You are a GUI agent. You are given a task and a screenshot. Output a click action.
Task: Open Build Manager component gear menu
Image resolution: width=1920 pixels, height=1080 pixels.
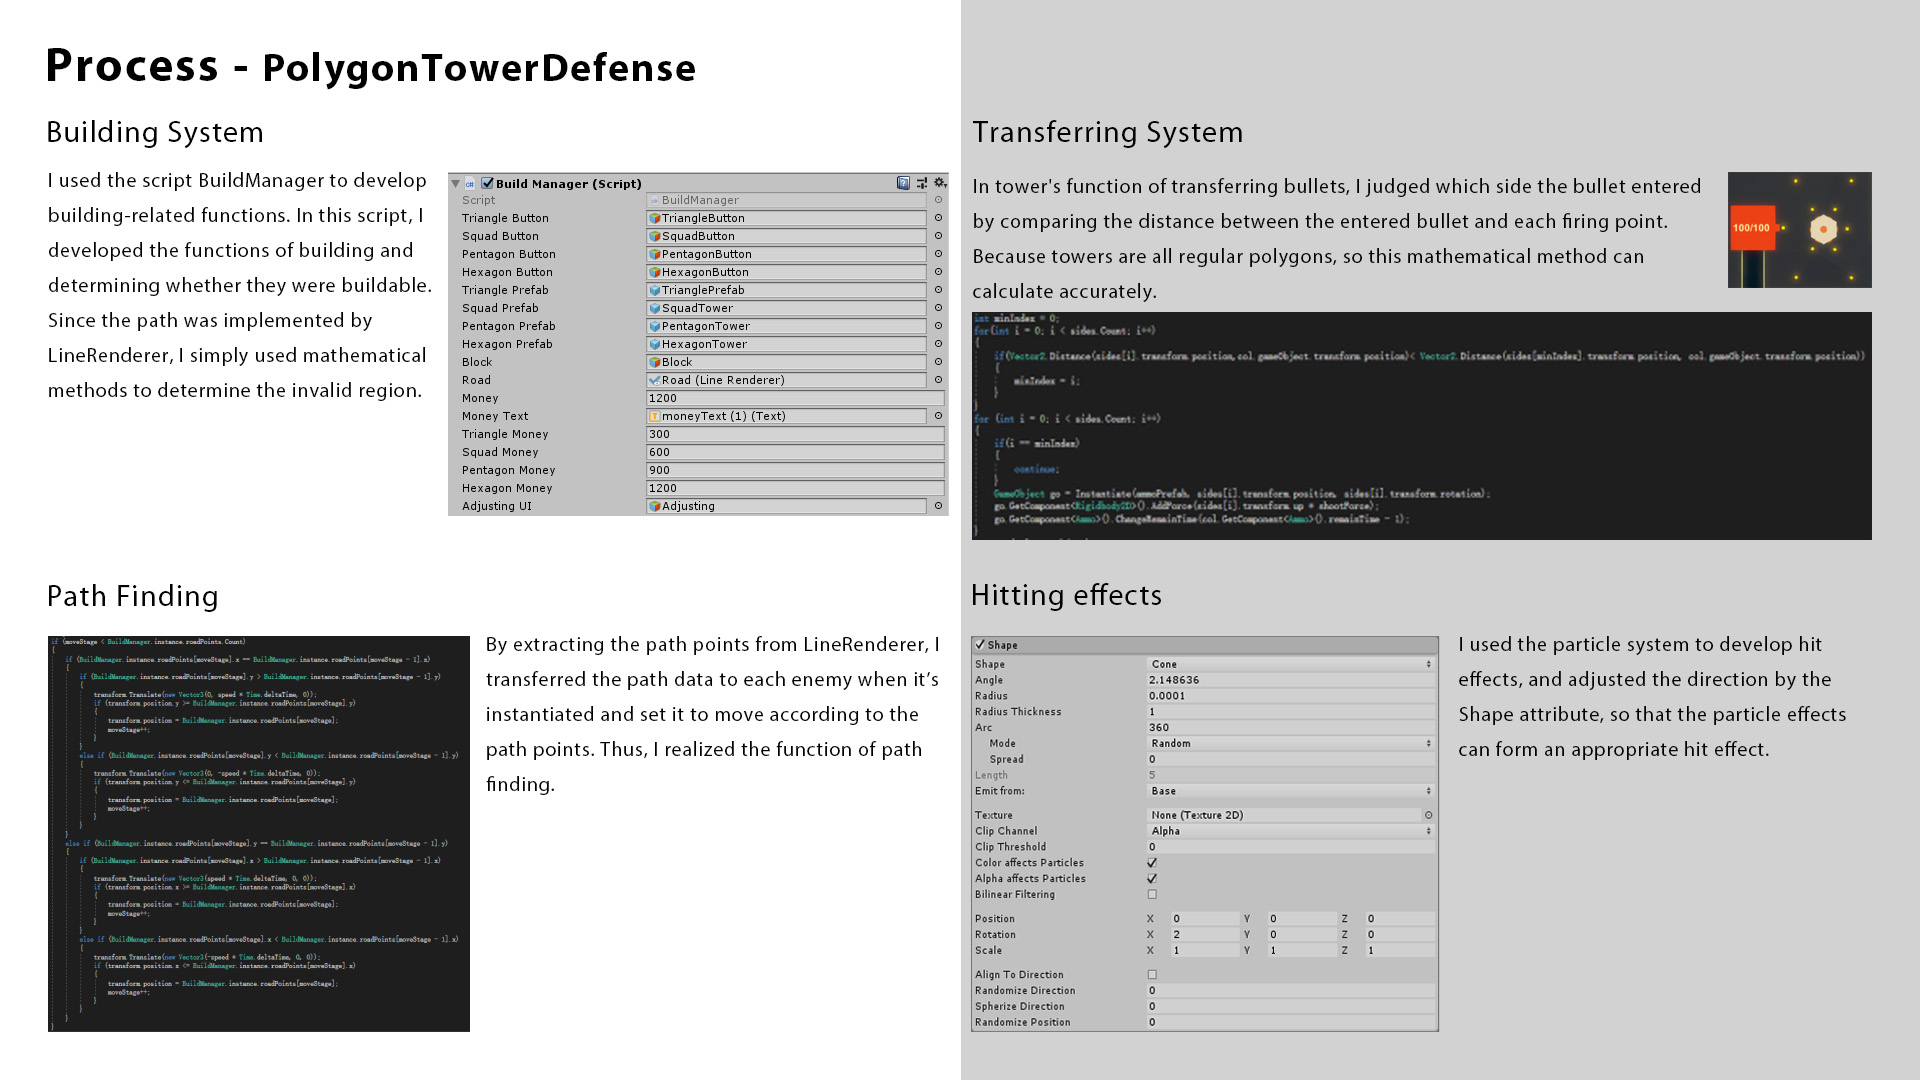[940, 183]
